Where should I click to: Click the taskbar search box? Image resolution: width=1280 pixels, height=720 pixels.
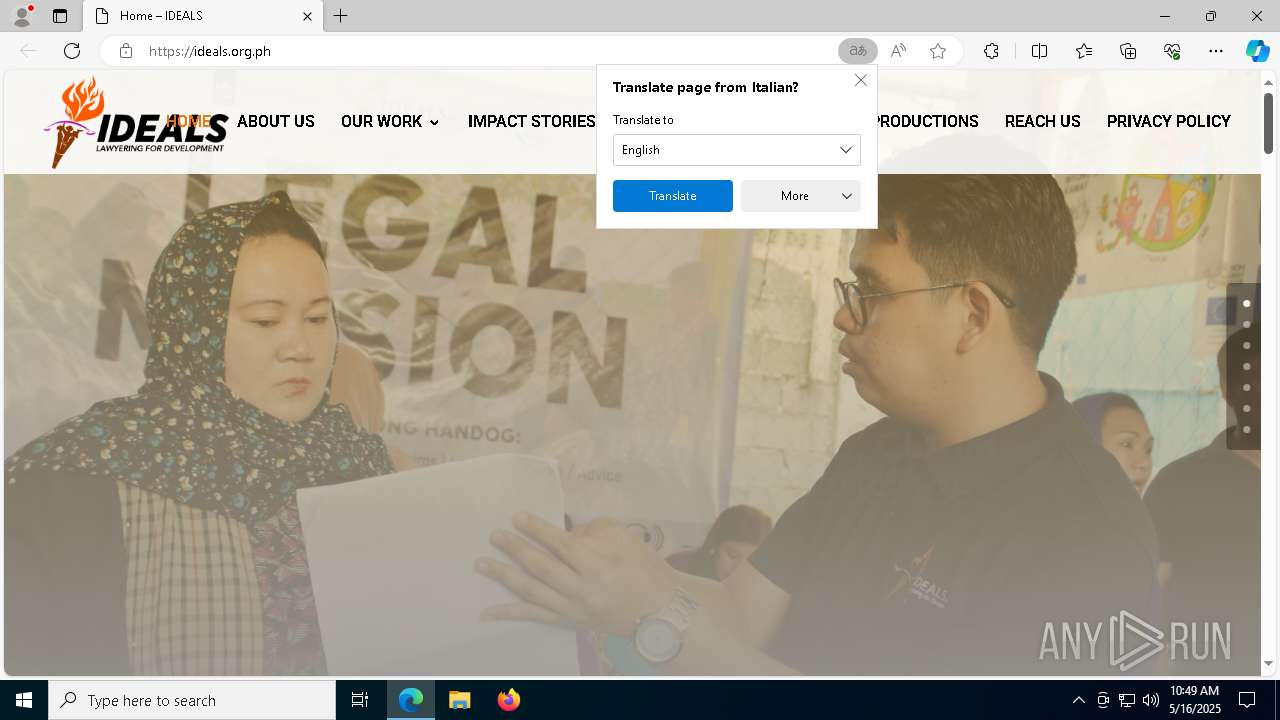point(192,700)
